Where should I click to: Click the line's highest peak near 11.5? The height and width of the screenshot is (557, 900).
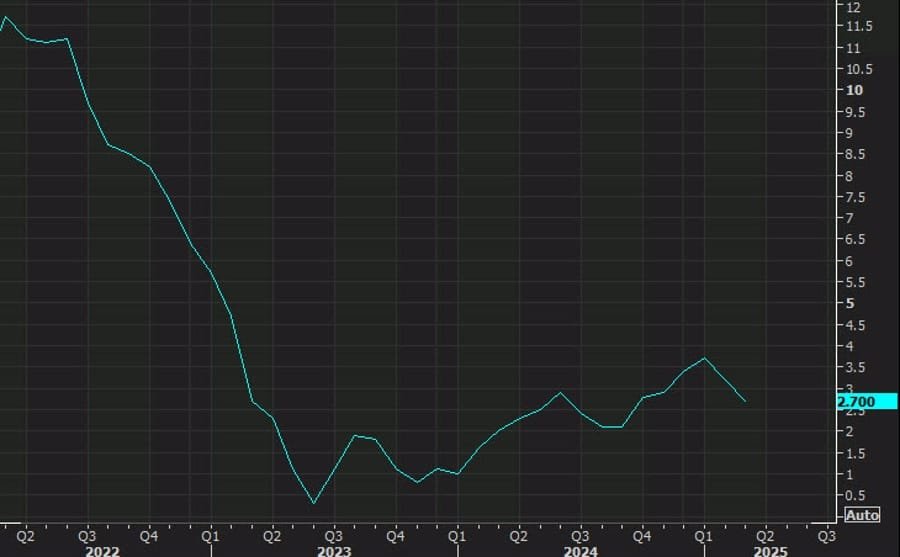click(x=5, y=17)
